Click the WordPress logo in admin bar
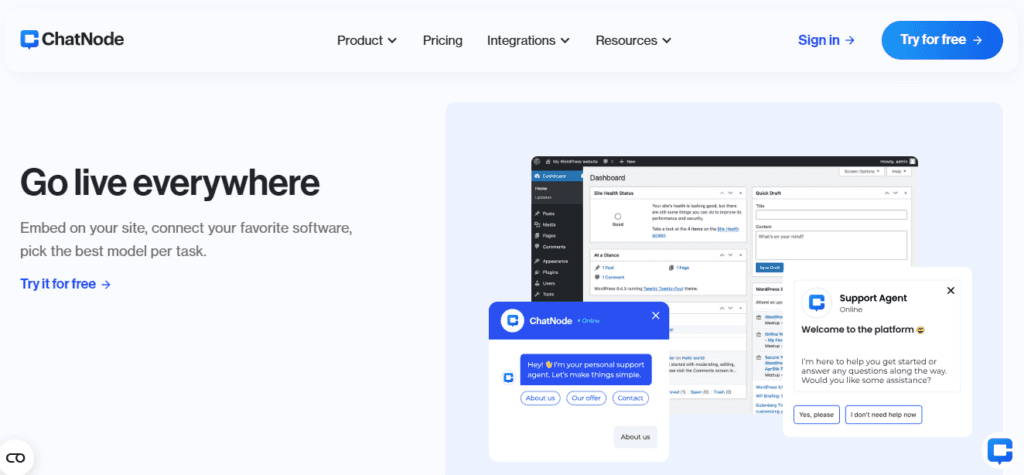1024x475 pixels. [x=537, y=161]
